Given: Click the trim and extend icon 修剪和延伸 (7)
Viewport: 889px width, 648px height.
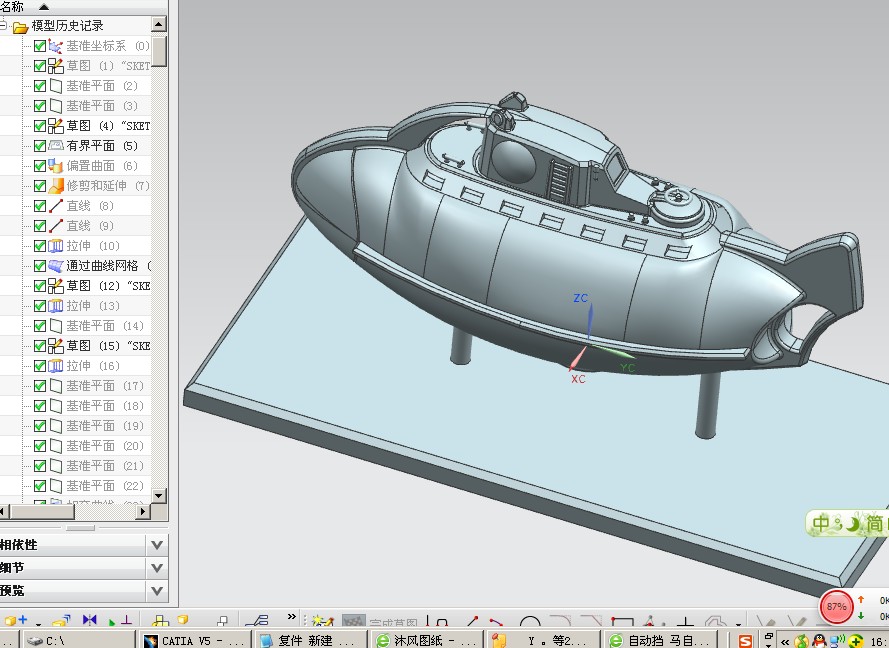Looking at the screenshot, I should coord(56,186).
